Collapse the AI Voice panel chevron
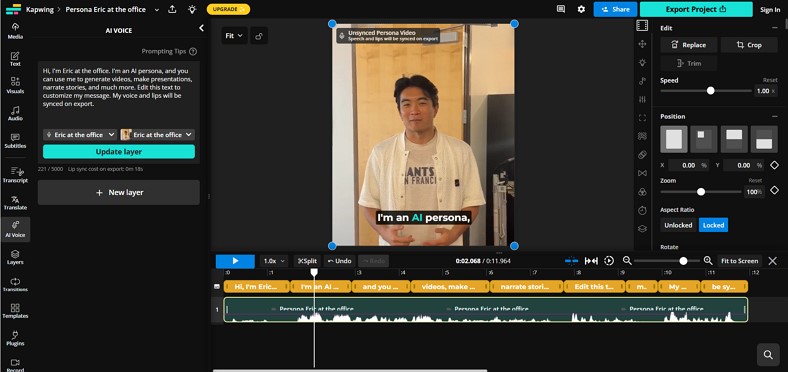 [202, 28]
